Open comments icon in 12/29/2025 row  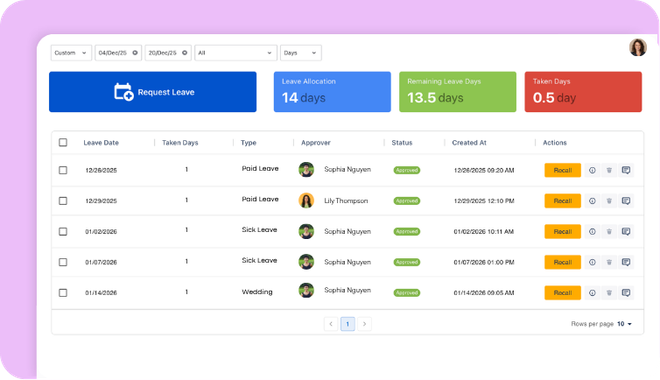coord(626,201)
